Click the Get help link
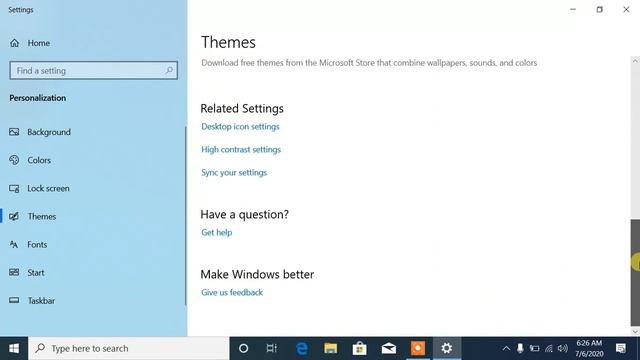This screenshot has width=640, height=360. 217,232
